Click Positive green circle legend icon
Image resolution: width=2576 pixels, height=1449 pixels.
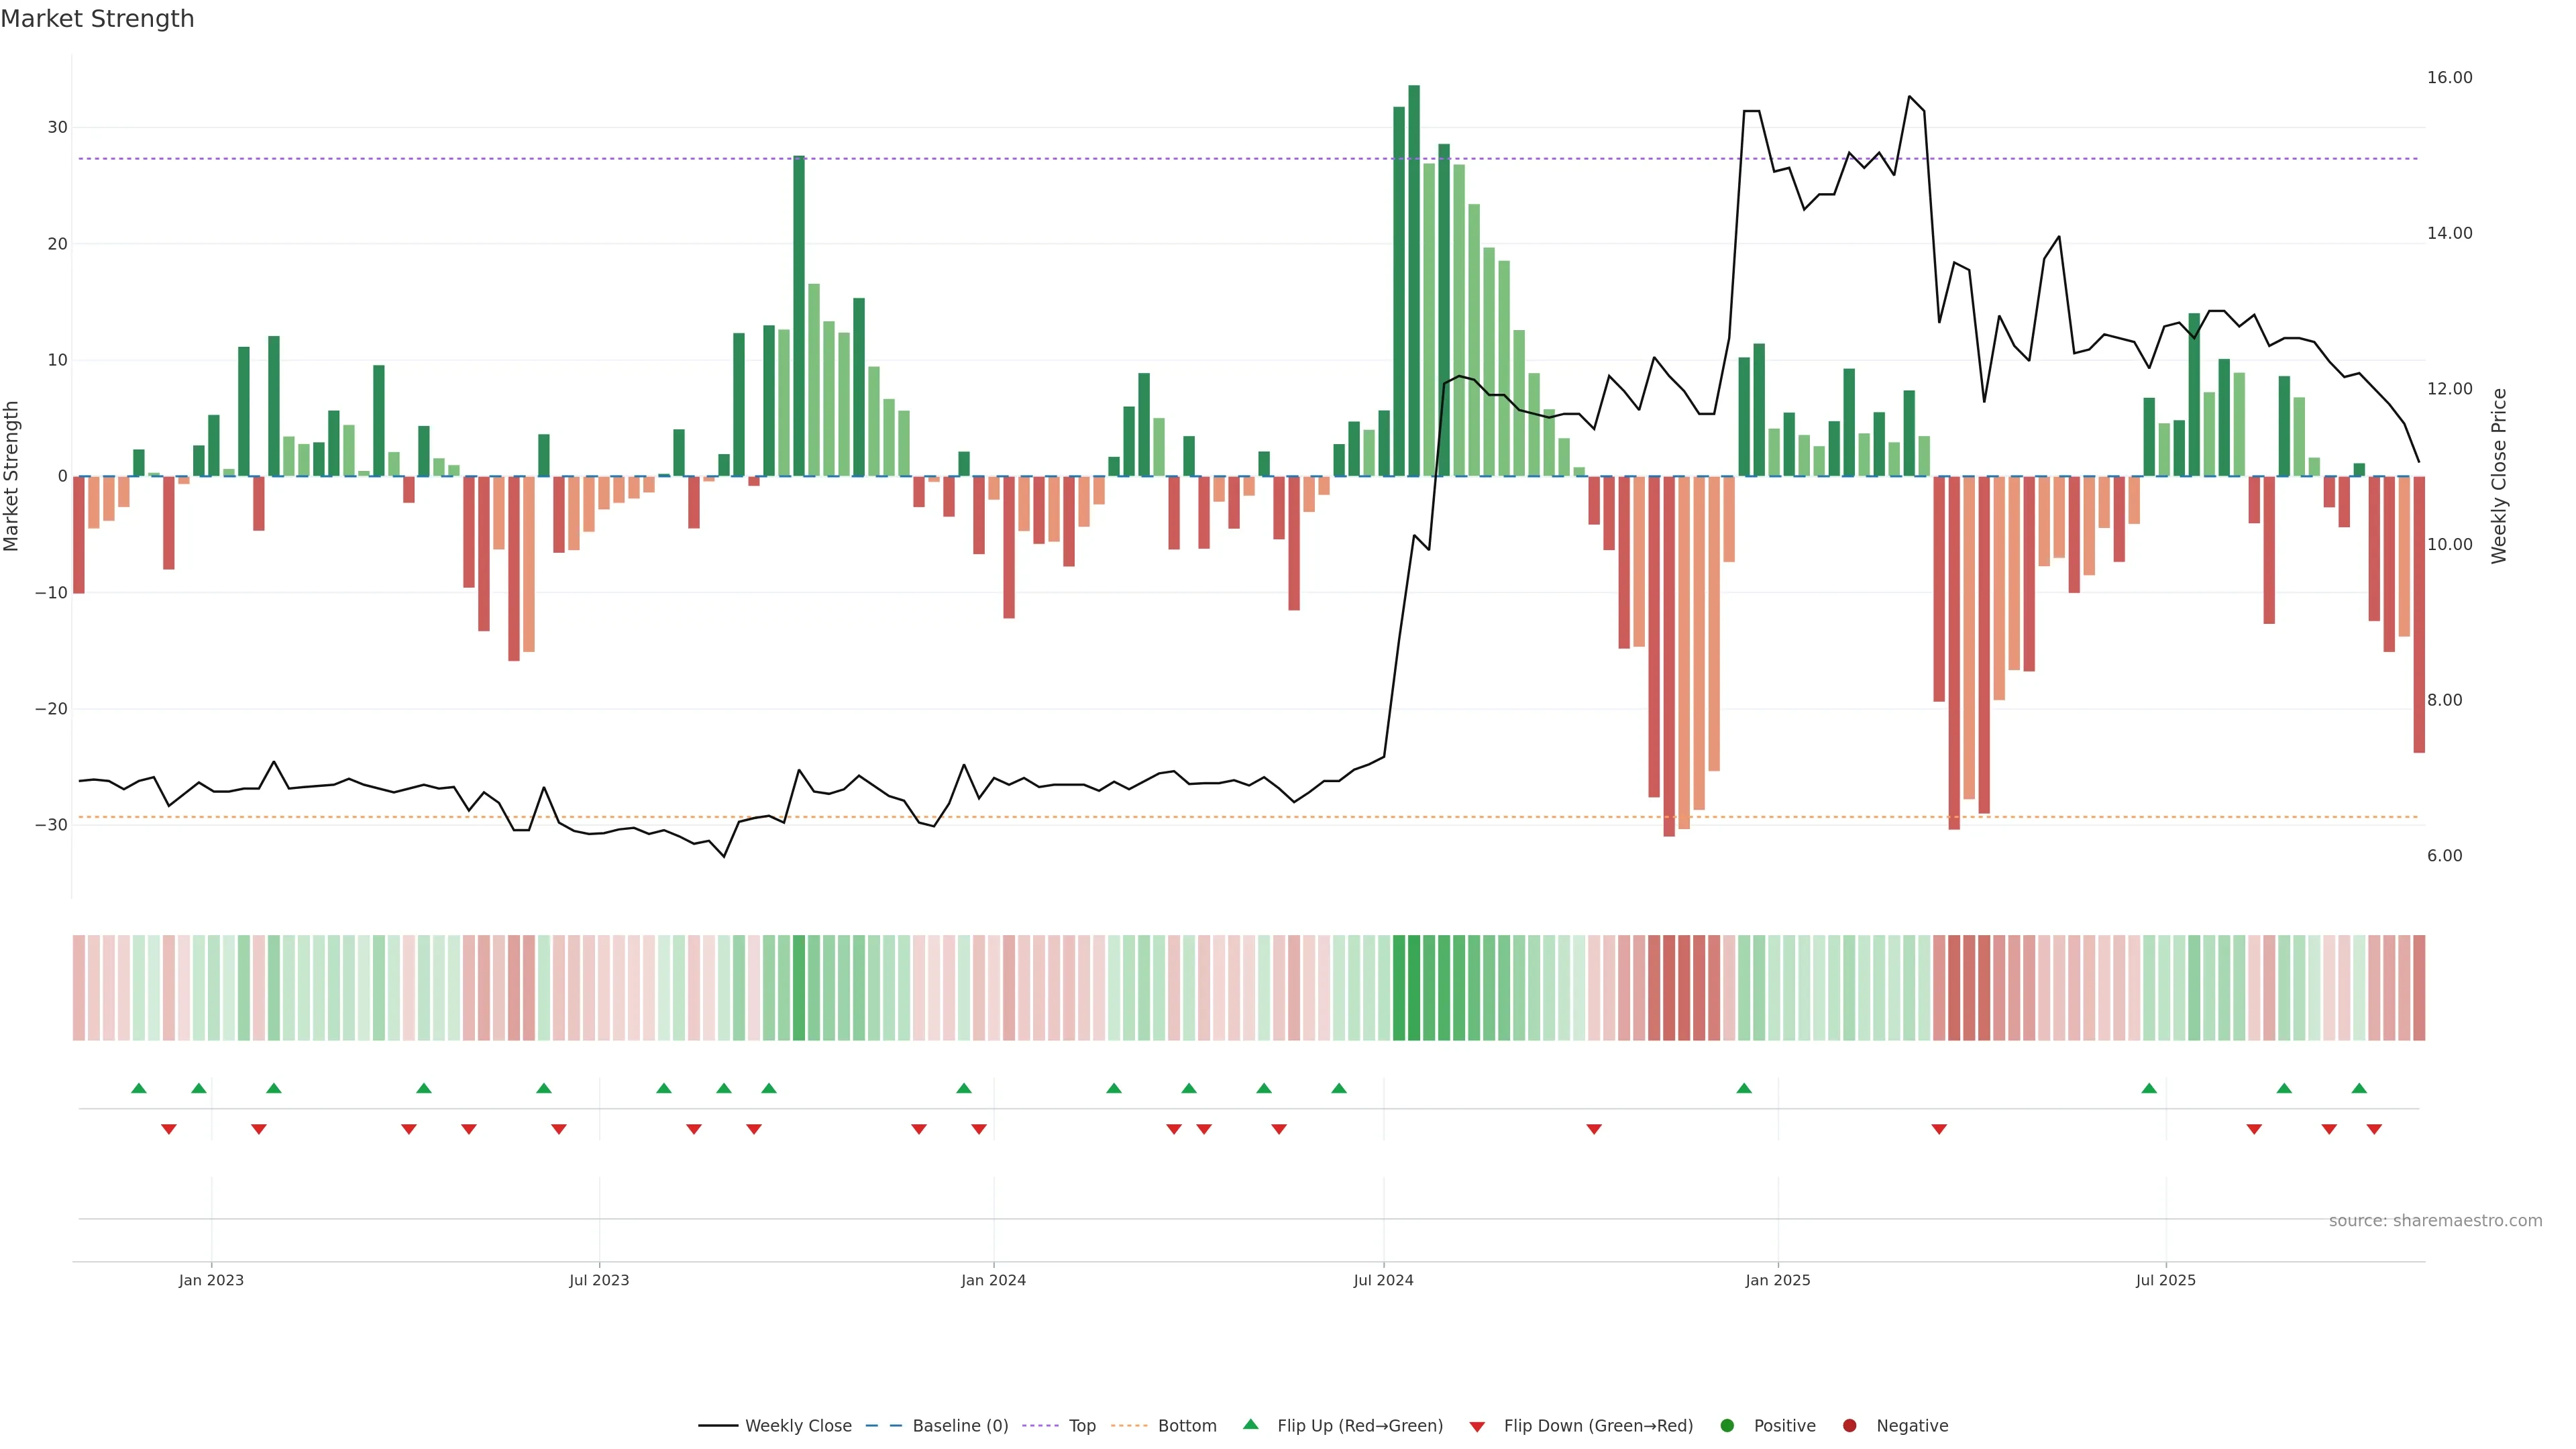tap(1727, 1426)
